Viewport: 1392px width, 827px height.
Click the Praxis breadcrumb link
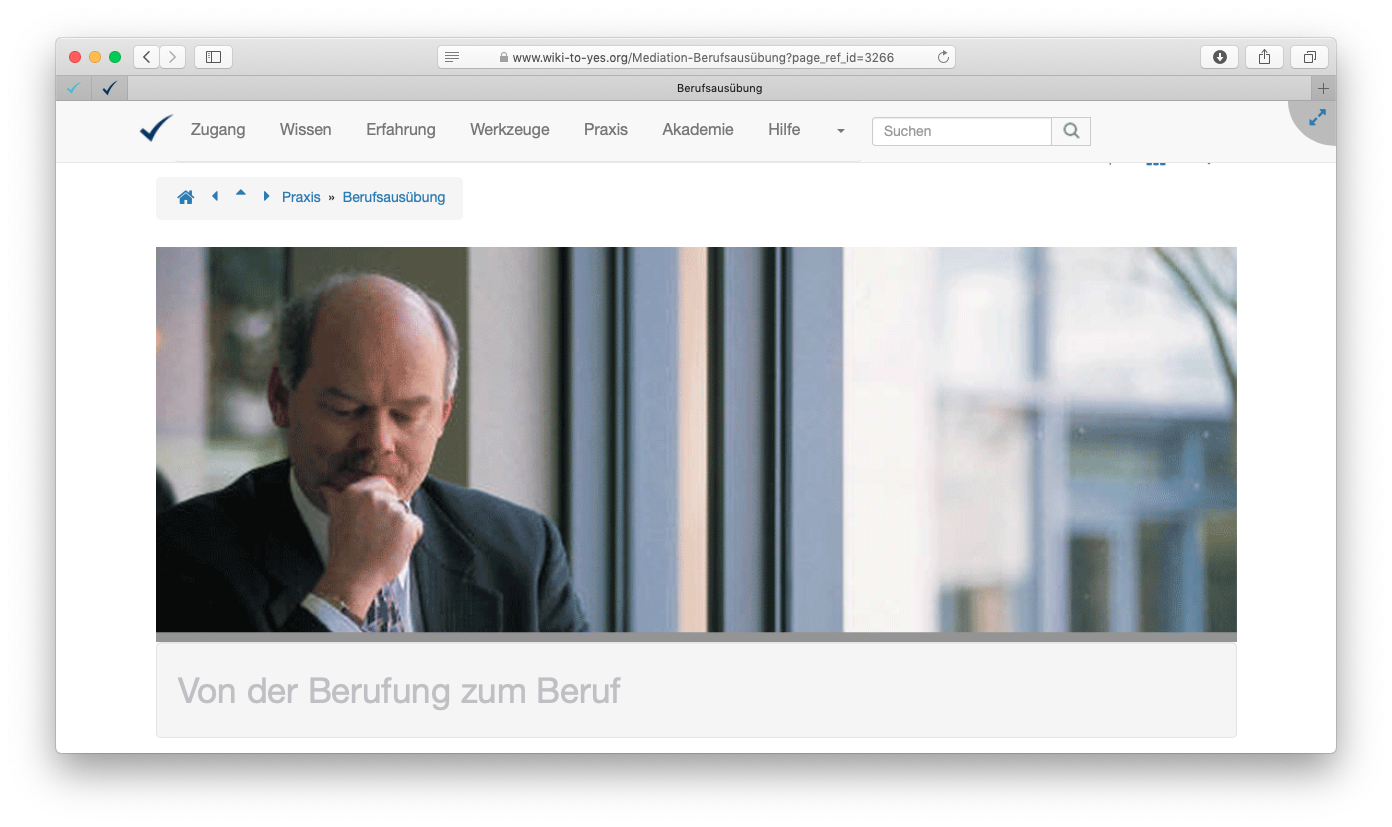[301, 198]
